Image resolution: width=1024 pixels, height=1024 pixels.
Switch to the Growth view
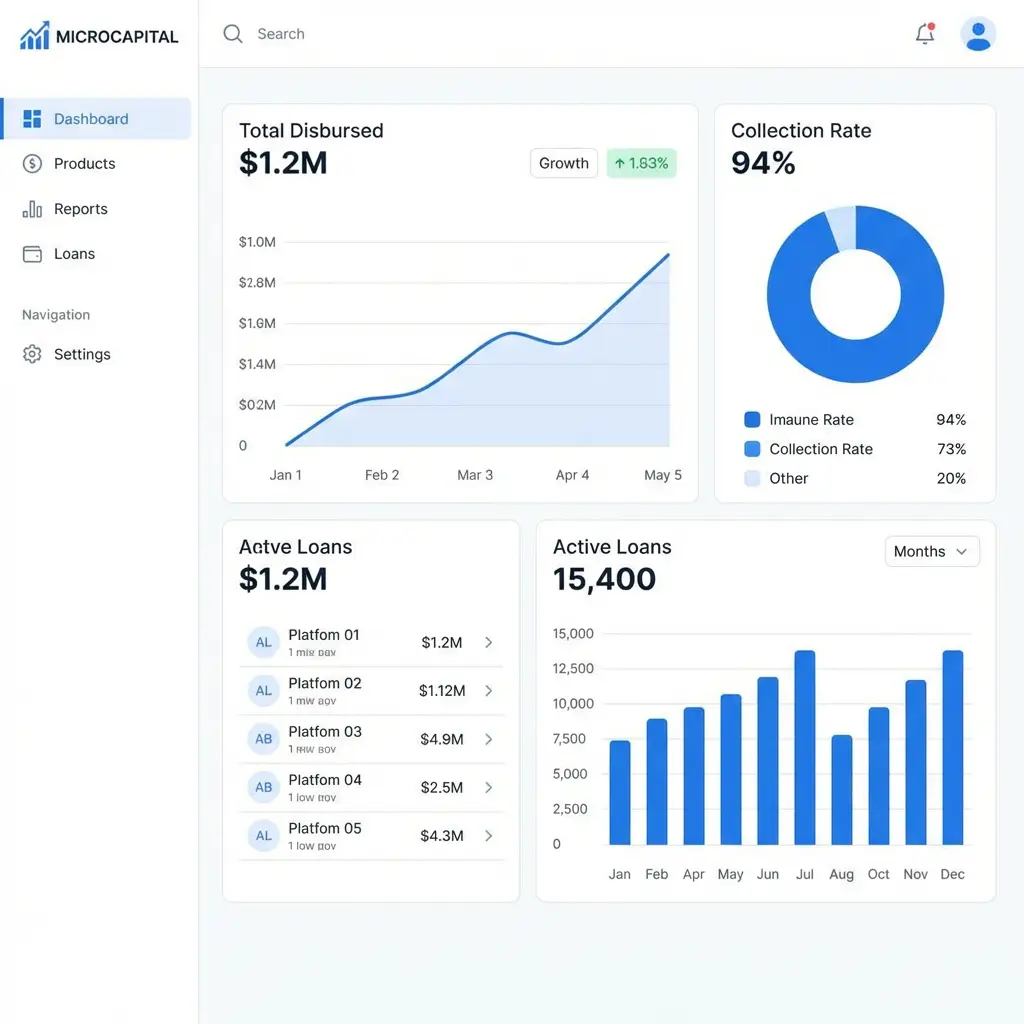pos(563,163)
